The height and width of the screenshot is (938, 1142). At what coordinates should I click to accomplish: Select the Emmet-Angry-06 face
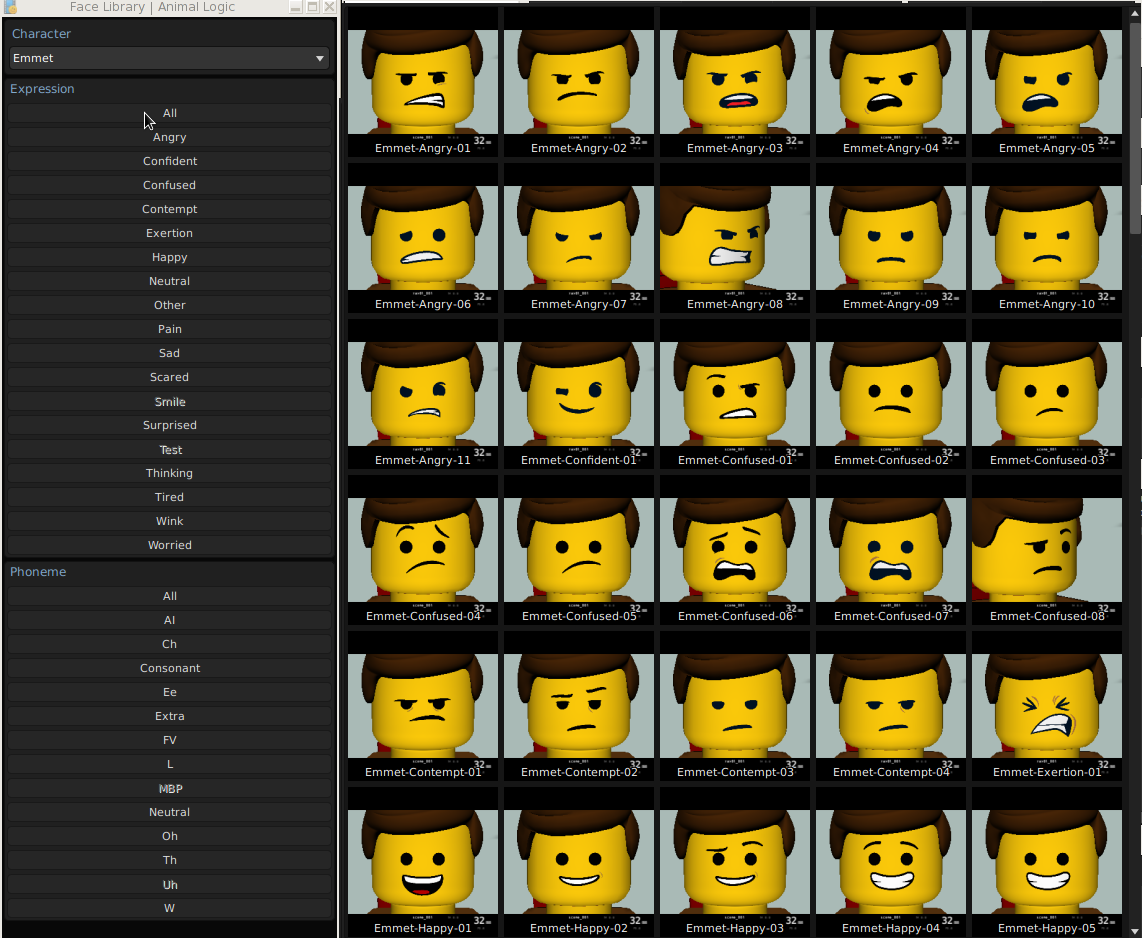tap(422, 238)
